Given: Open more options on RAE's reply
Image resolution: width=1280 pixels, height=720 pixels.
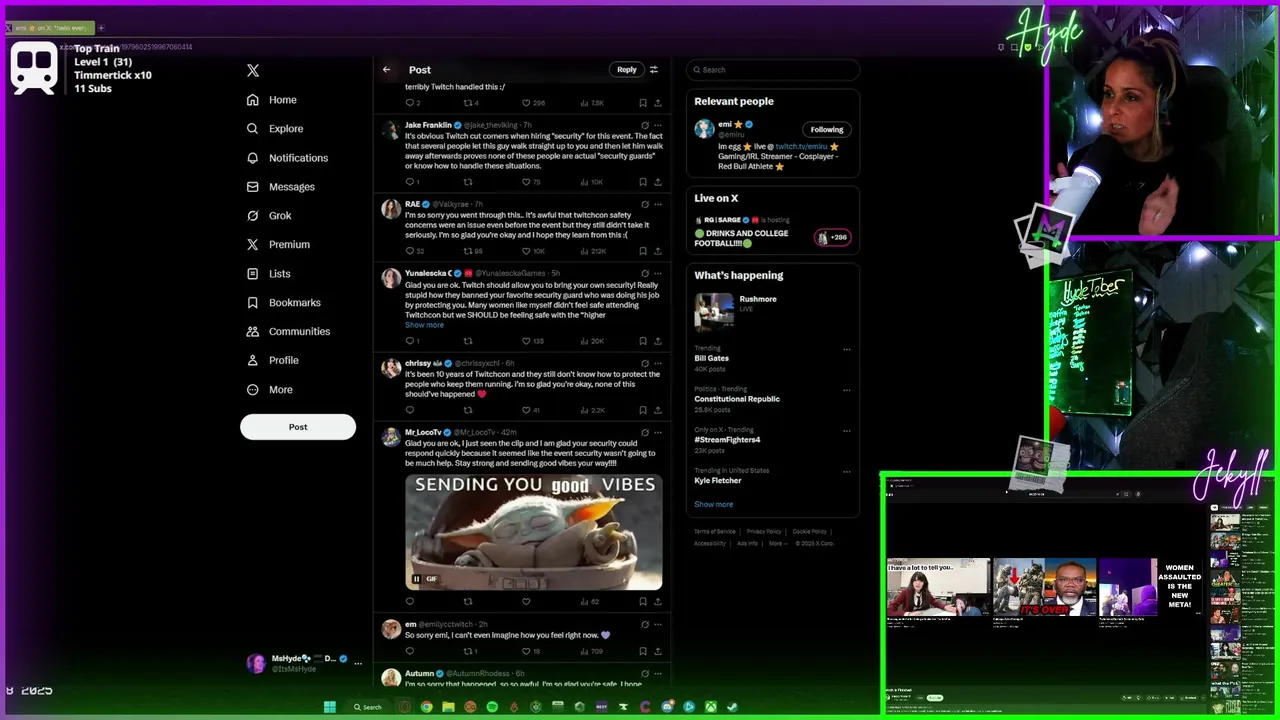Looking at the screenshot, I should (x=657, y=204).
